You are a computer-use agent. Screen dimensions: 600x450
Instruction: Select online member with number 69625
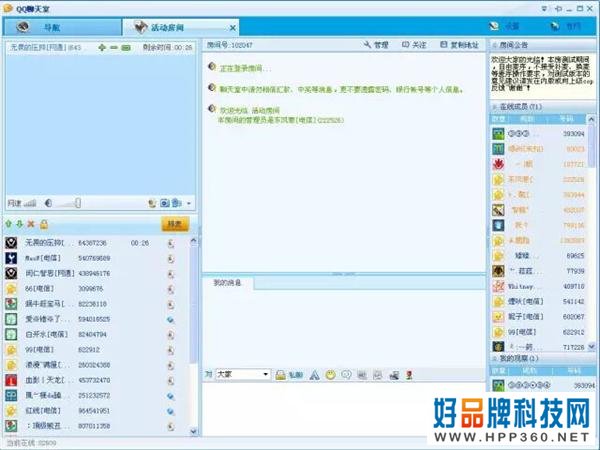538,256
